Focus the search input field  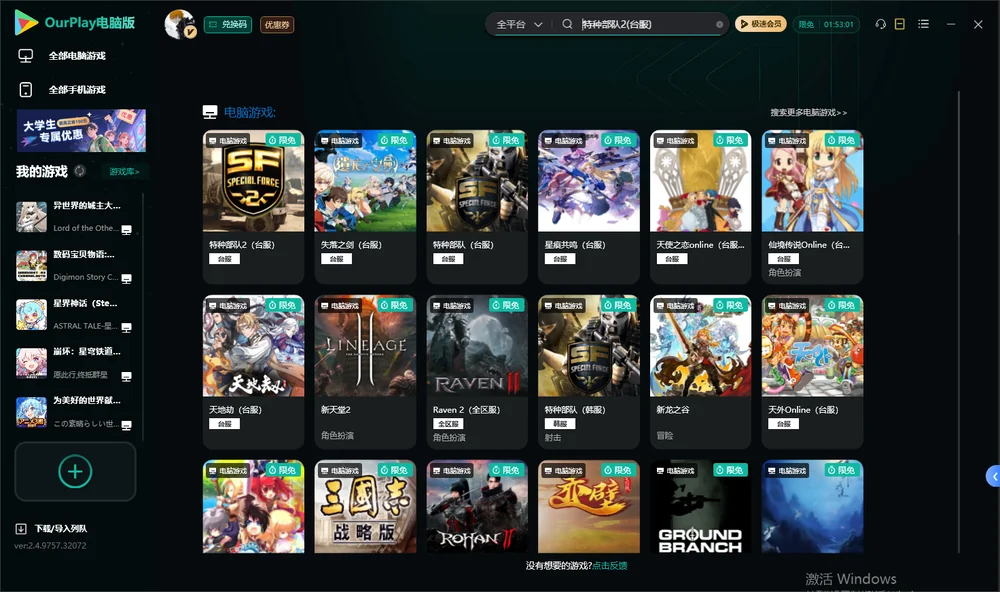point(647,24)
